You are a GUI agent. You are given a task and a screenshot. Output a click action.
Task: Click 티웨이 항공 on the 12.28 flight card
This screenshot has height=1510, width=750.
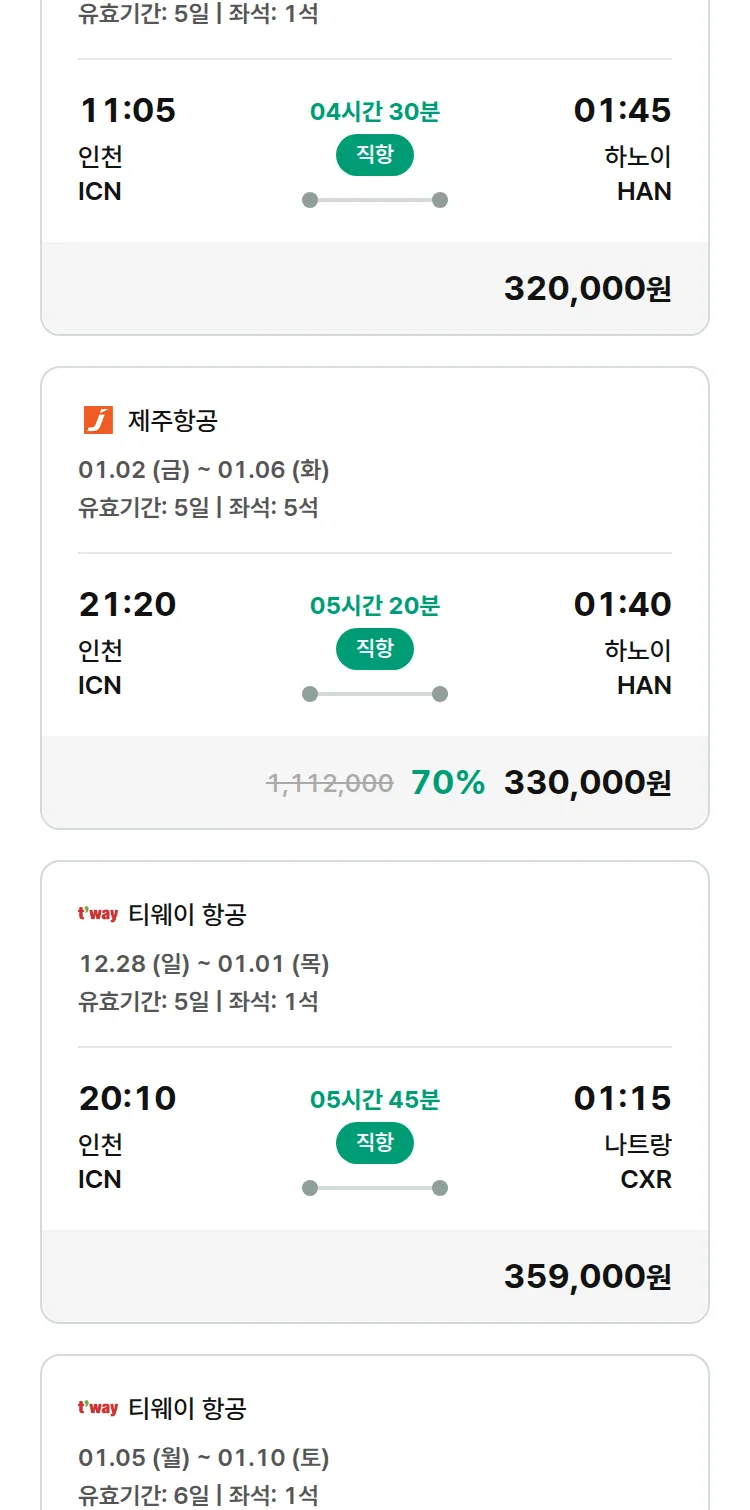pyautogui.click(x=187, y=915)
